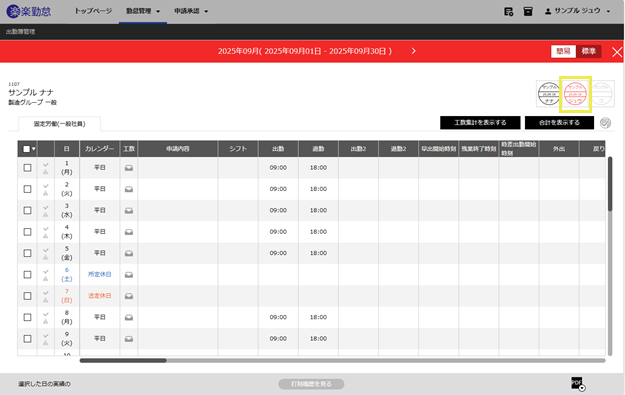Click the シフト column header
This screenshot has width=625, height=395.
tap(238, 149)
